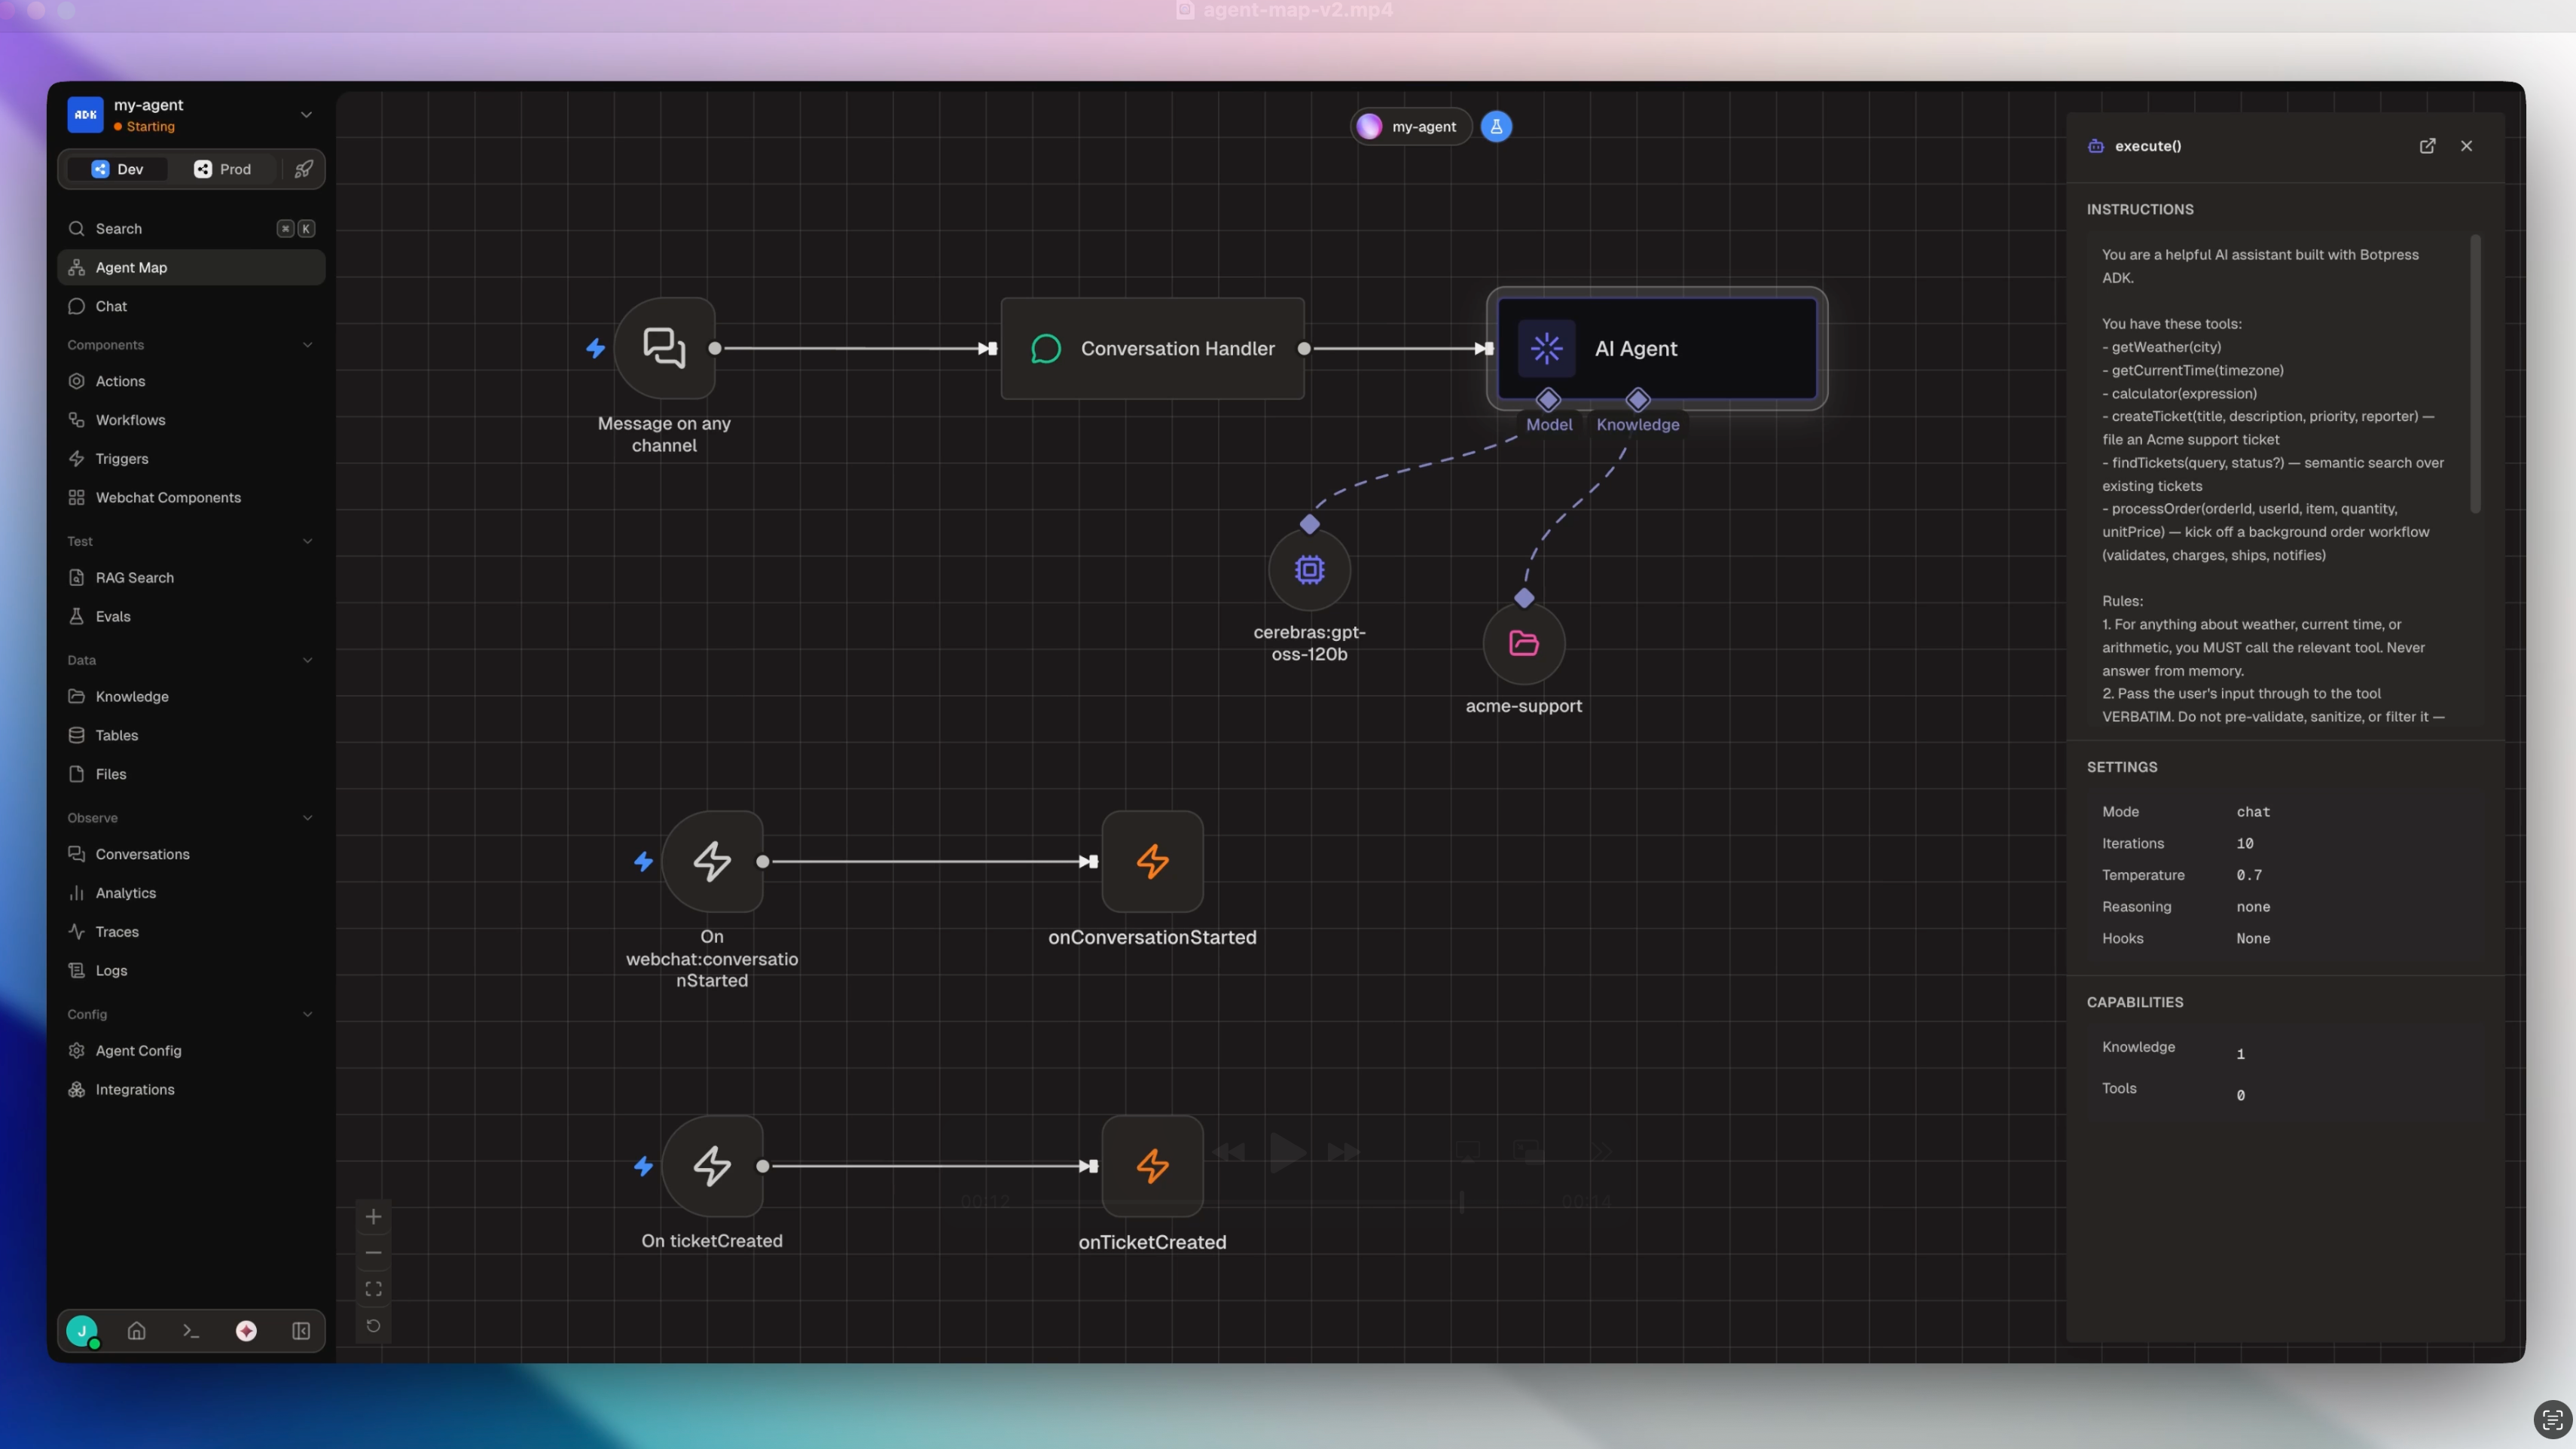Zoom in on the canvas
This screenshot has width=2576, height=1449.
point(373,1217)
